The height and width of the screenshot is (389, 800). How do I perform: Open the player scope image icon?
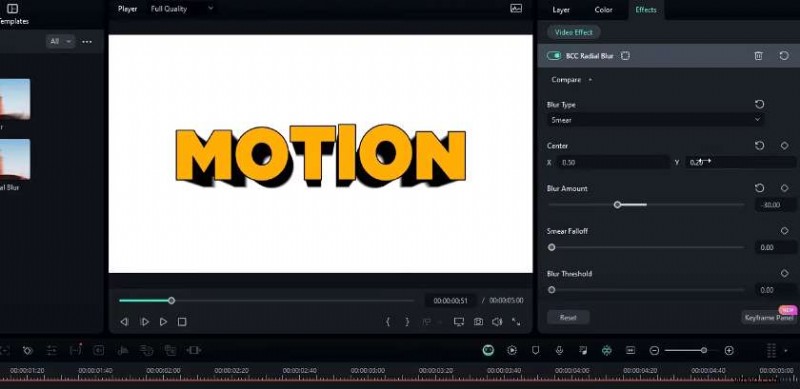pos(516,9)
